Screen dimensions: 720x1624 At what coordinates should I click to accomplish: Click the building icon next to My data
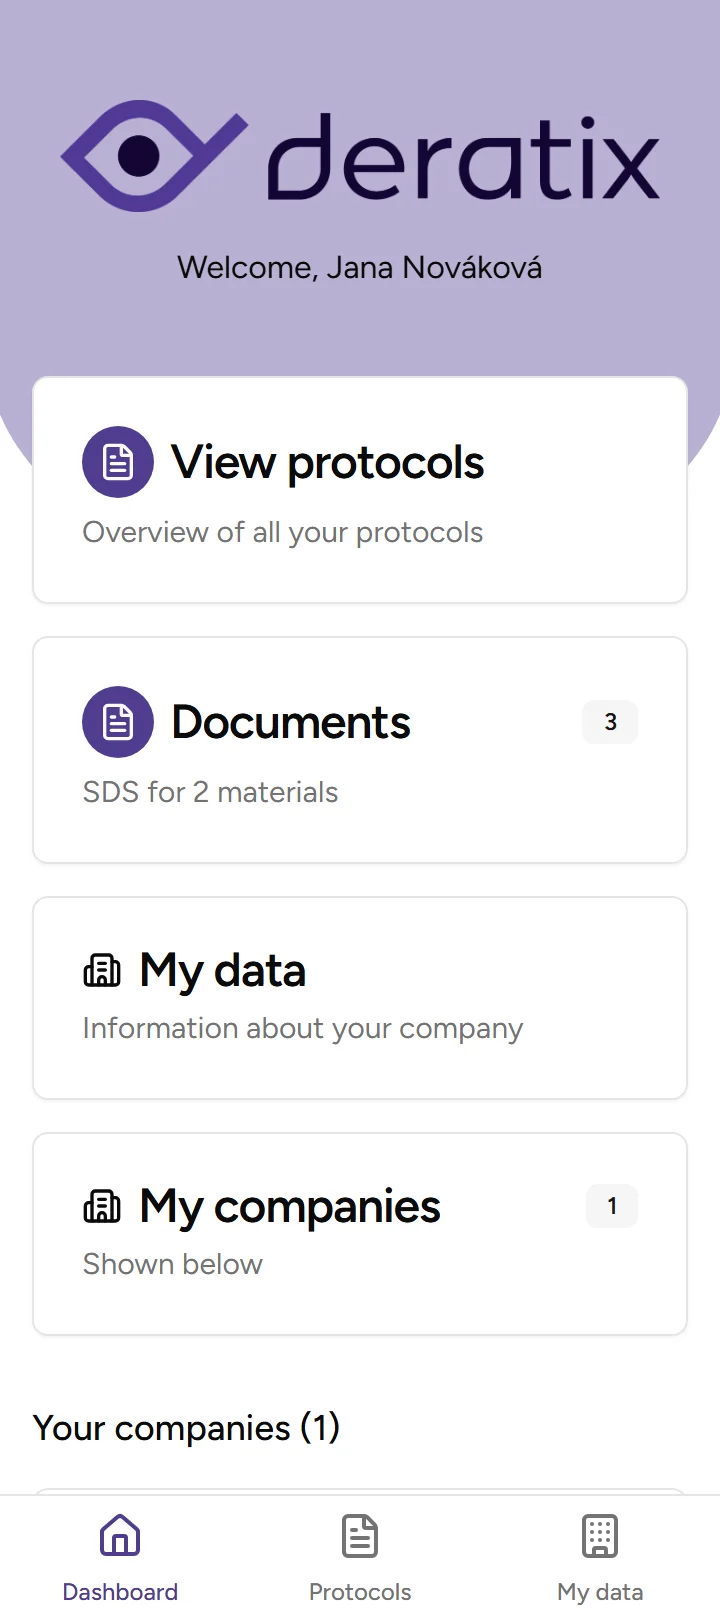pos(101,969)
